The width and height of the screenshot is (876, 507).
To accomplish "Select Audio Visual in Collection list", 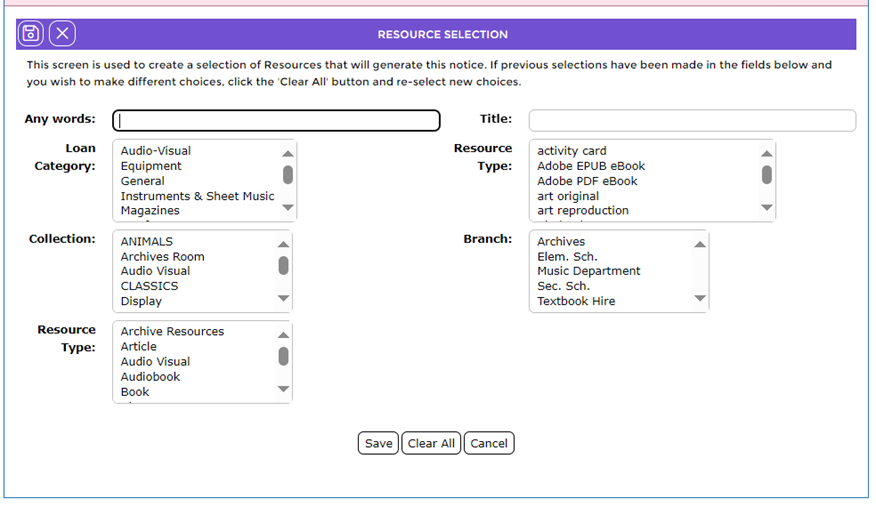I will pos(155,271).
